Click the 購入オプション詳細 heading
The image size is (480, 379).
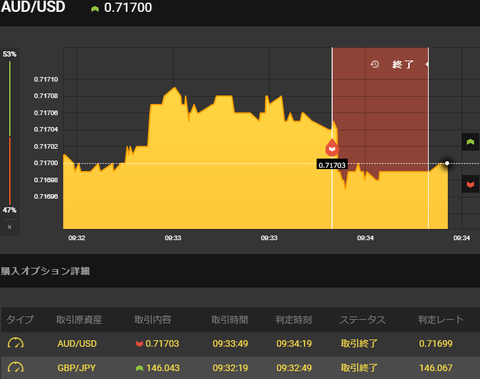[45, 271]
